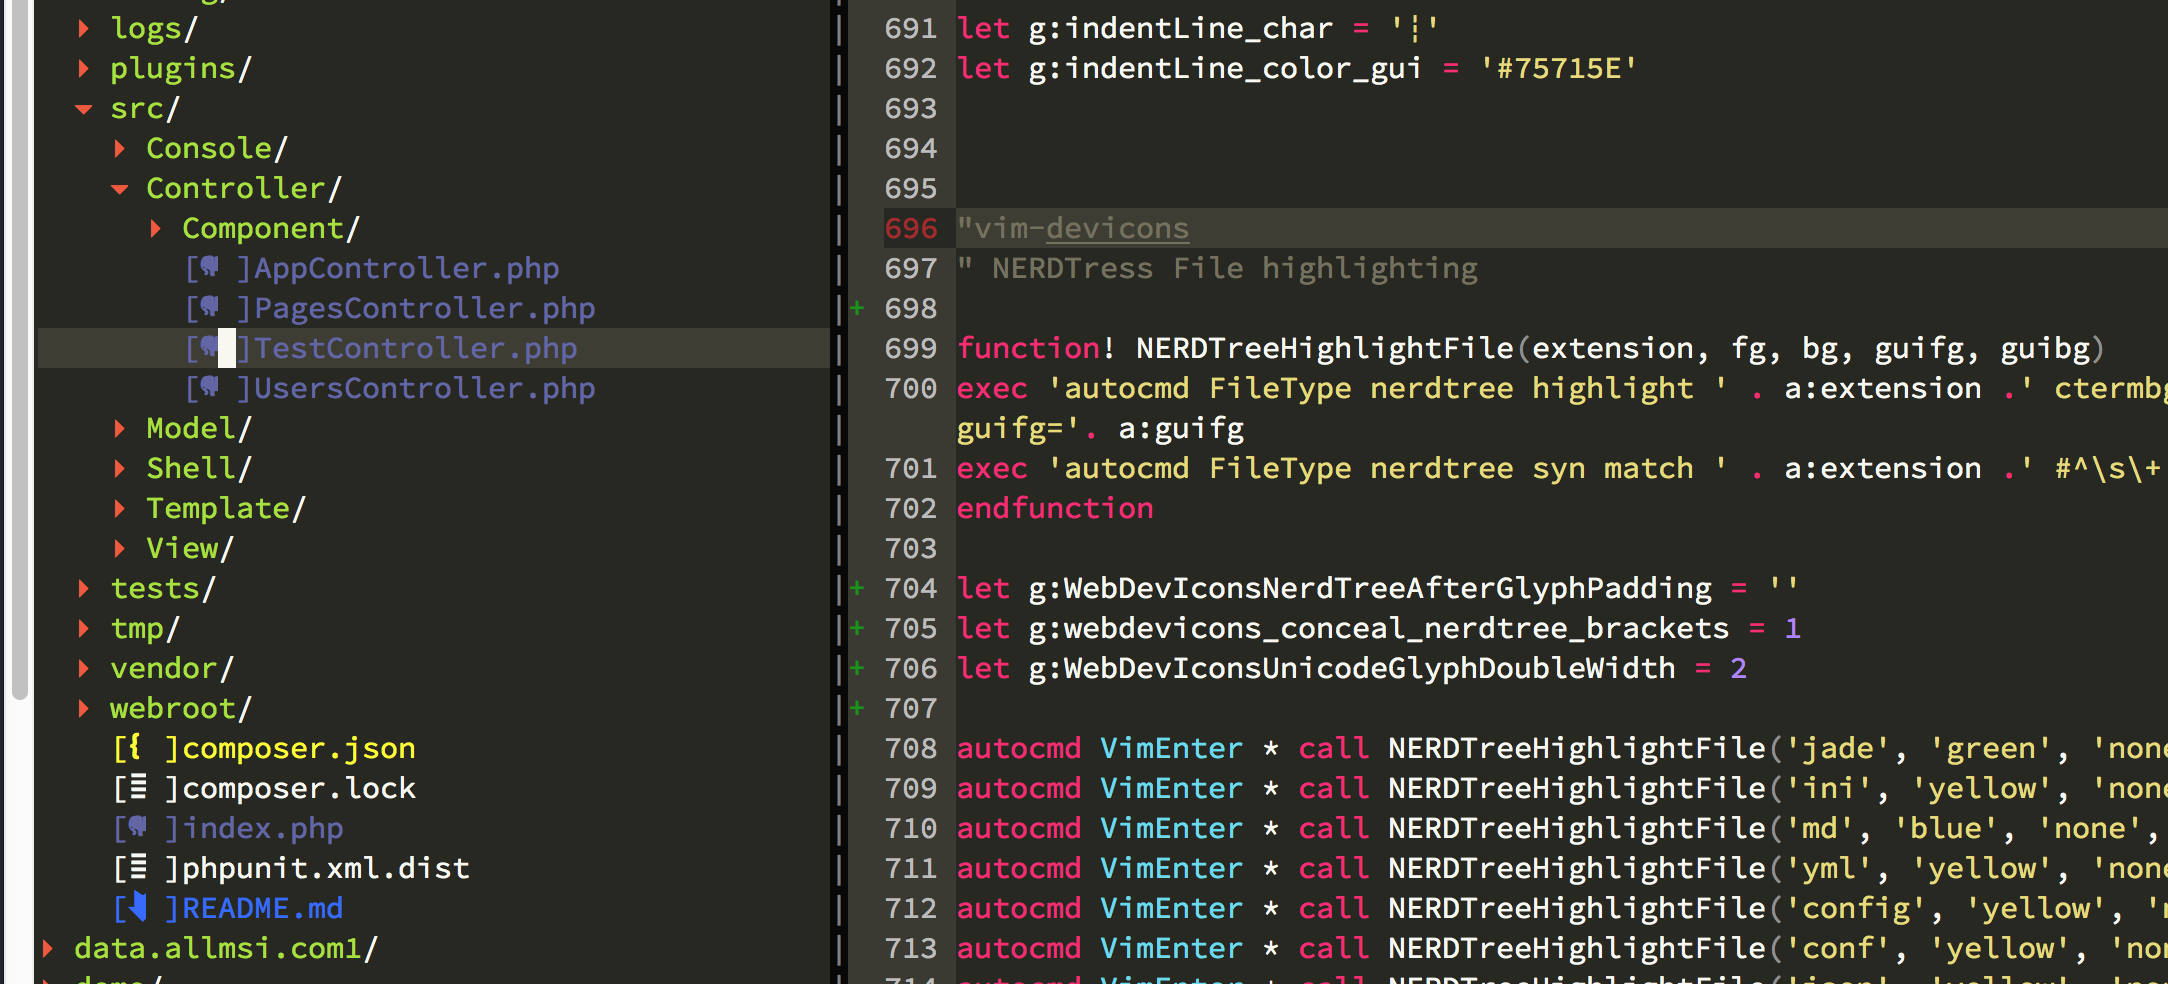Click the PHP icon beside UsersController.php
The image size is (2168, 984).
click(x=209, y=387)
